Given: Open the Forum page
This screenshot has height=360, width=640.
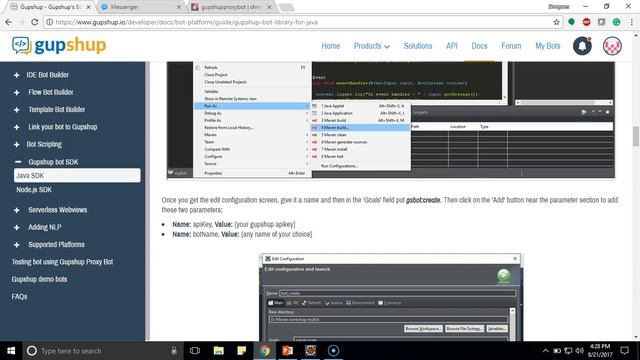Looking at the screenshot, I should point(511,46).
